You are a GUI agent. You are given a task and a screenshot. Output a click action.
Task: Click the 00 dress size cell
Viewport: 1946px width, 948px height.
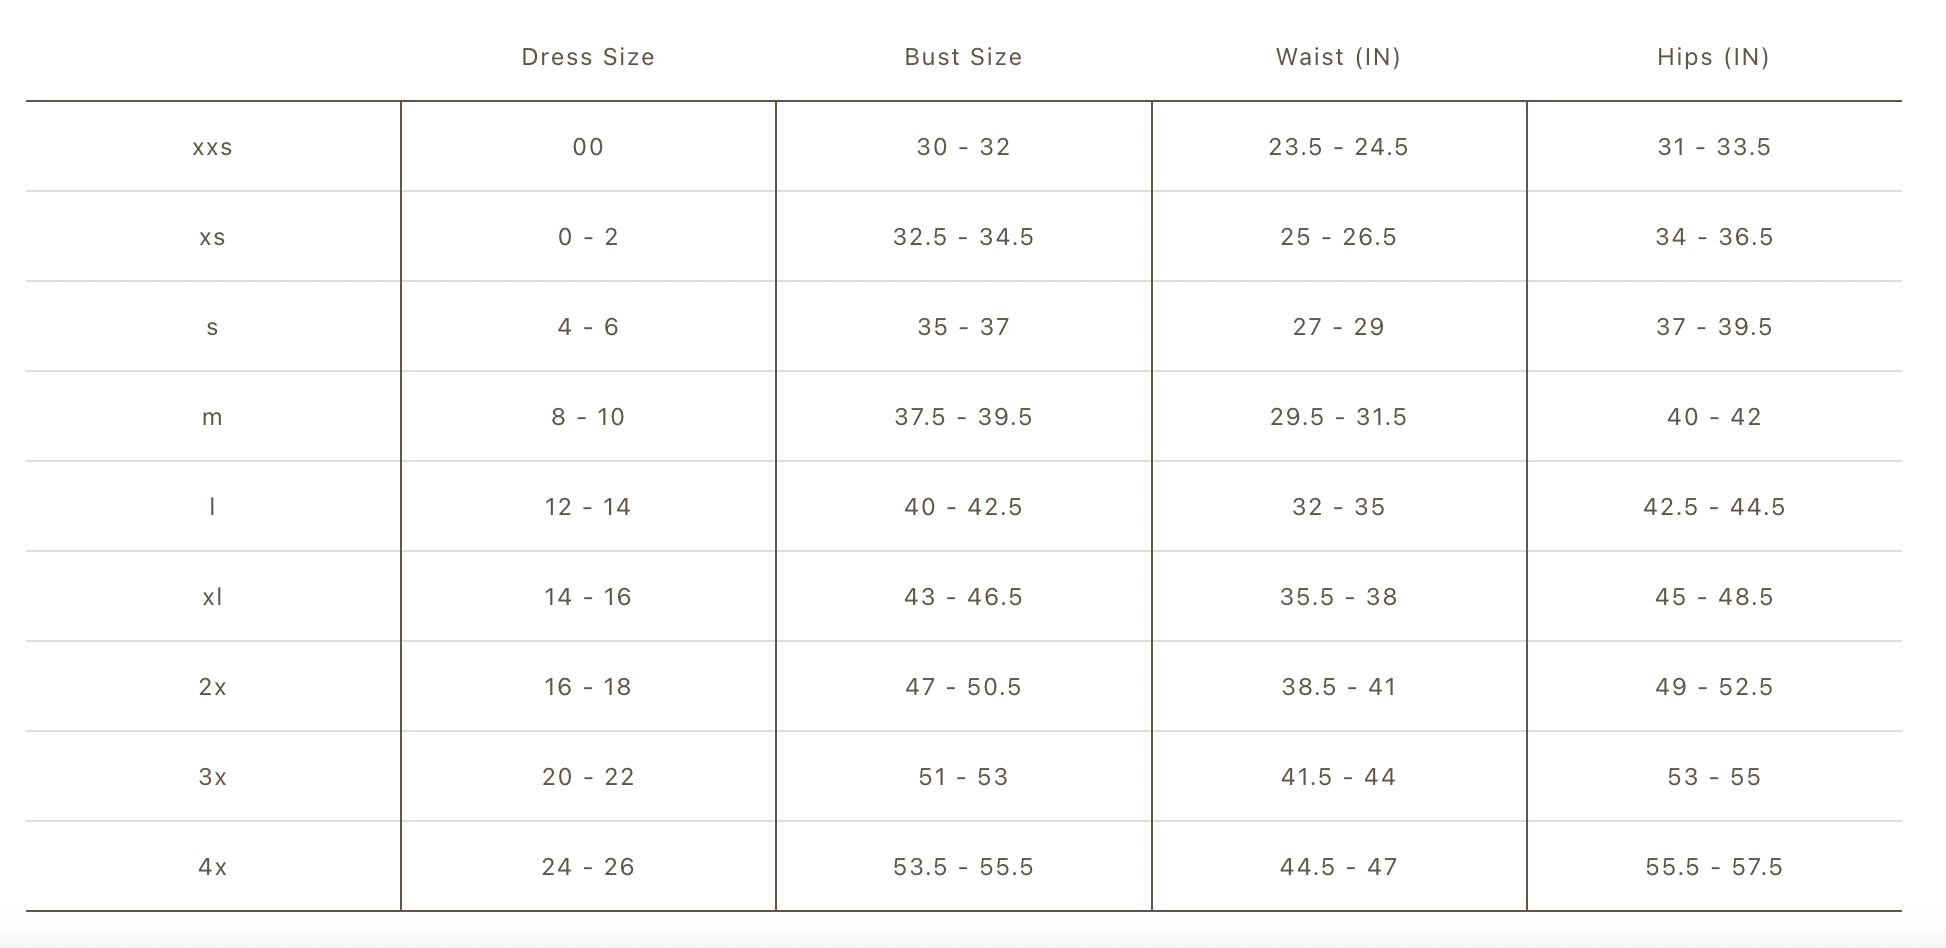[588, 147]
